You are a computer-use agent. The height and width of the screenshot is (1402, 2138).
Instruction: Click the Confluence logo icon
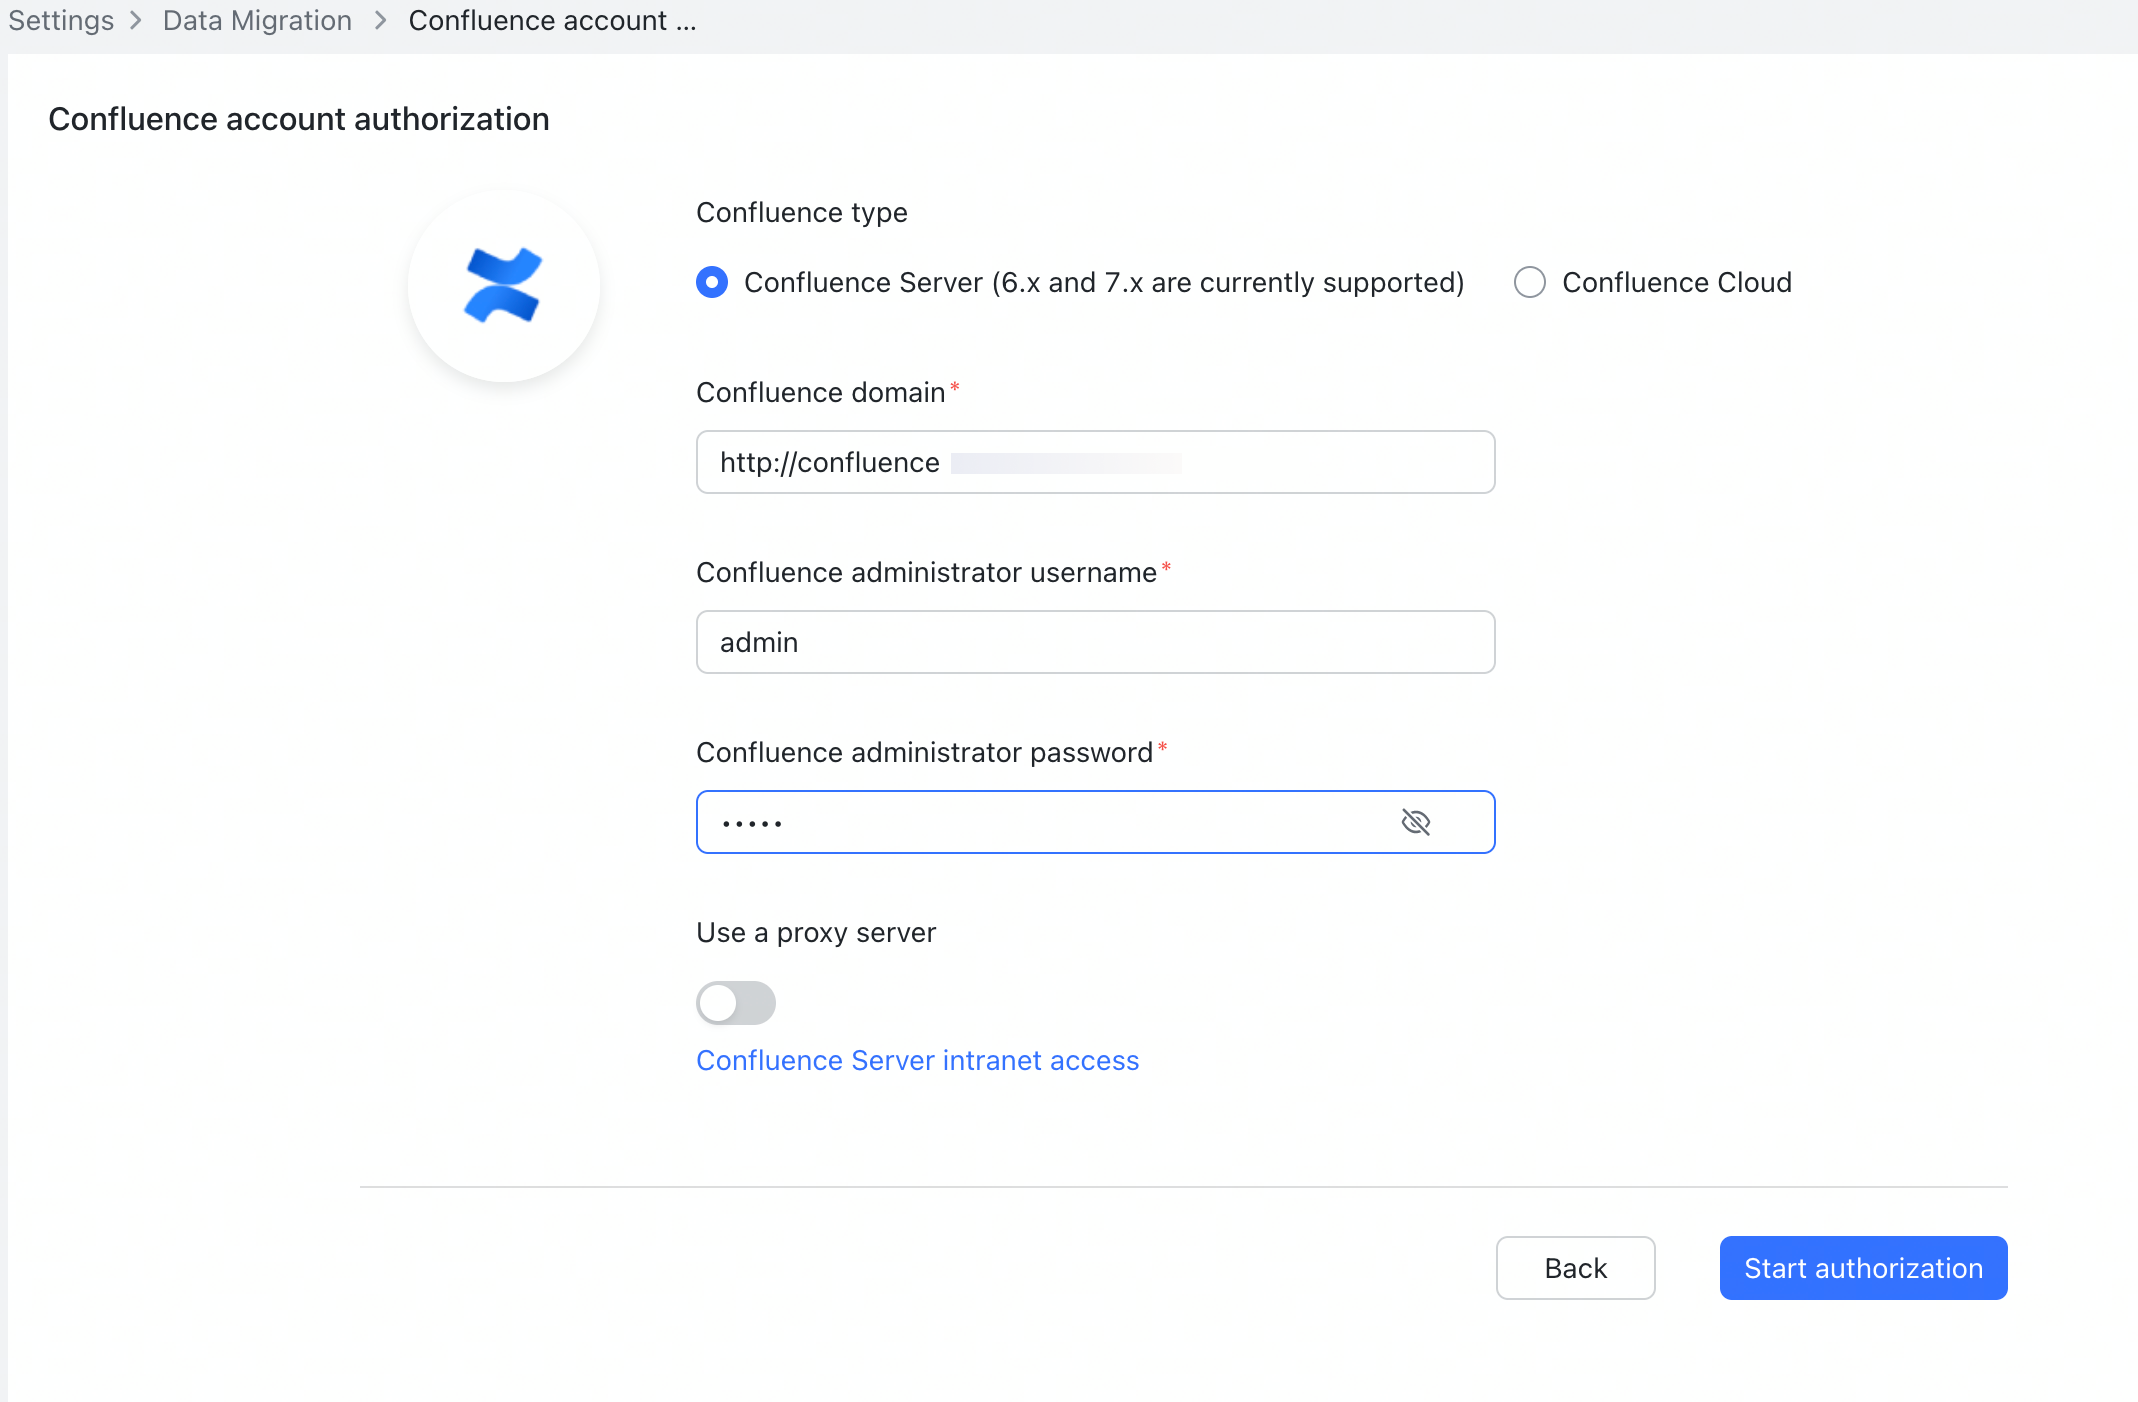click(x=503, y=286)
